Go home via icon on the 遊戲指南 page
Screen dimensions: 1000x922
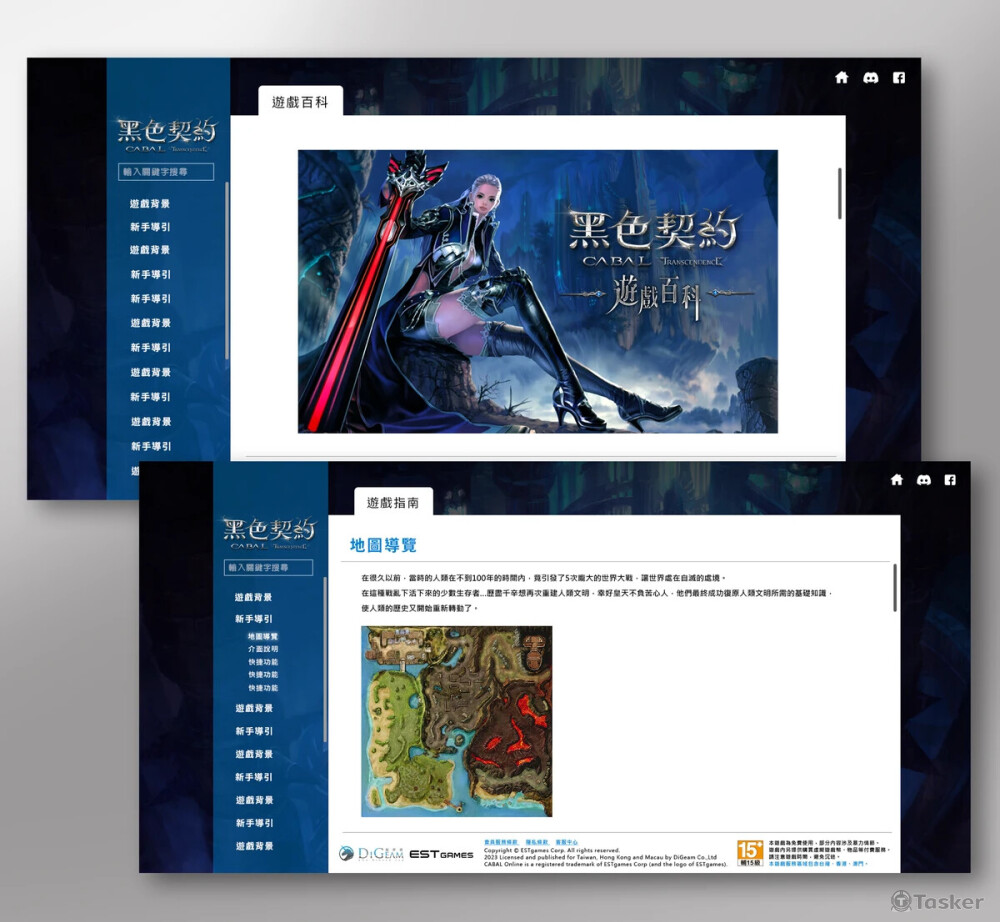(x=896, y=480)
